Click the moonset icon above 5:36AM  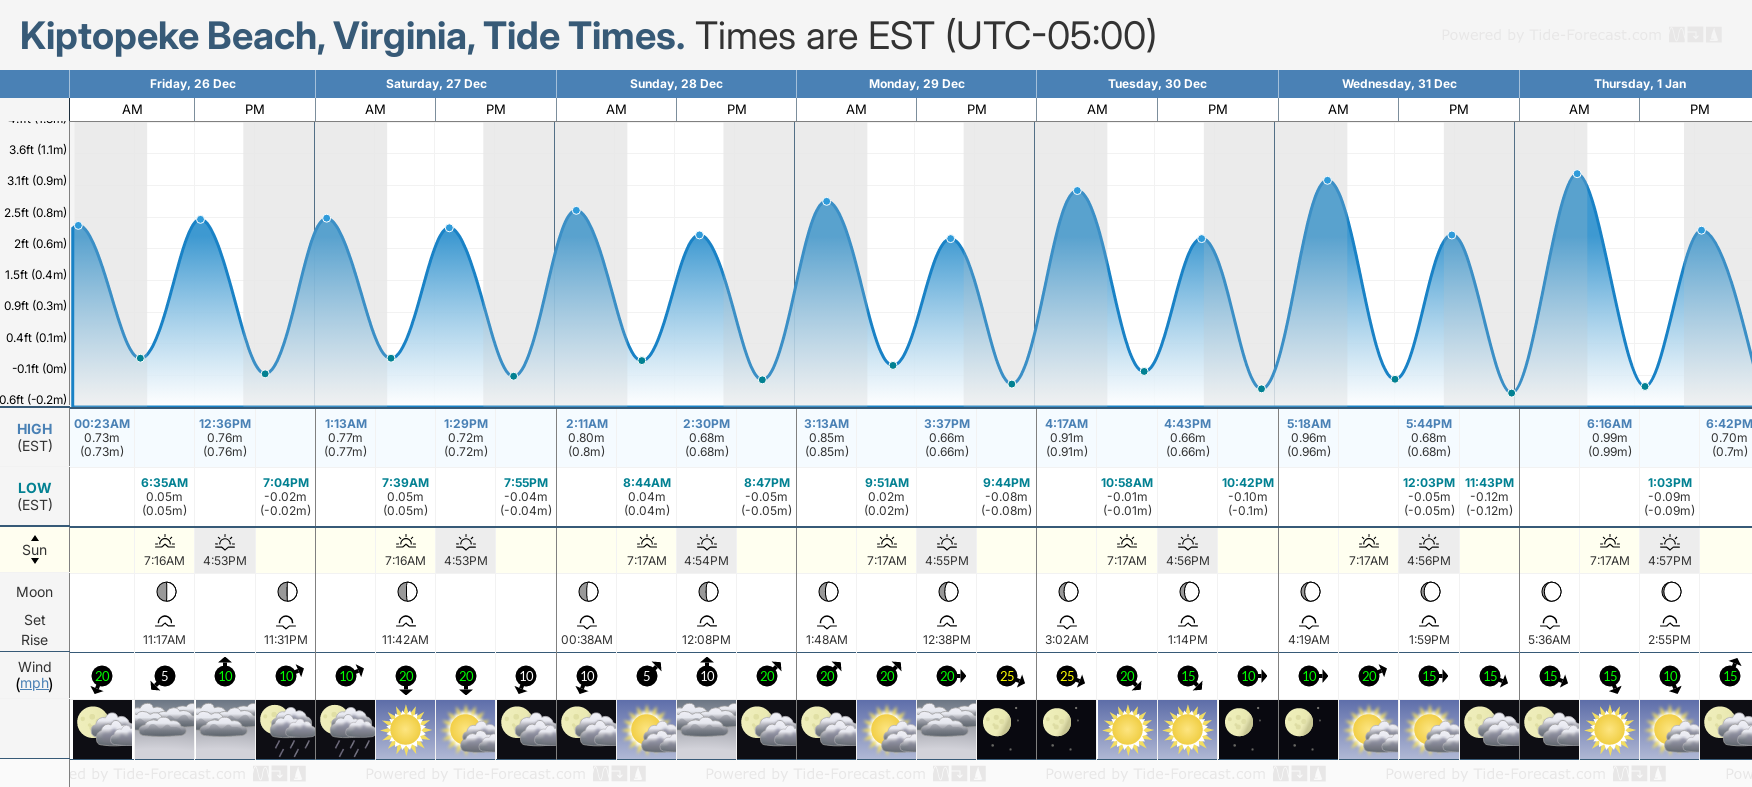coord(1550,621)
